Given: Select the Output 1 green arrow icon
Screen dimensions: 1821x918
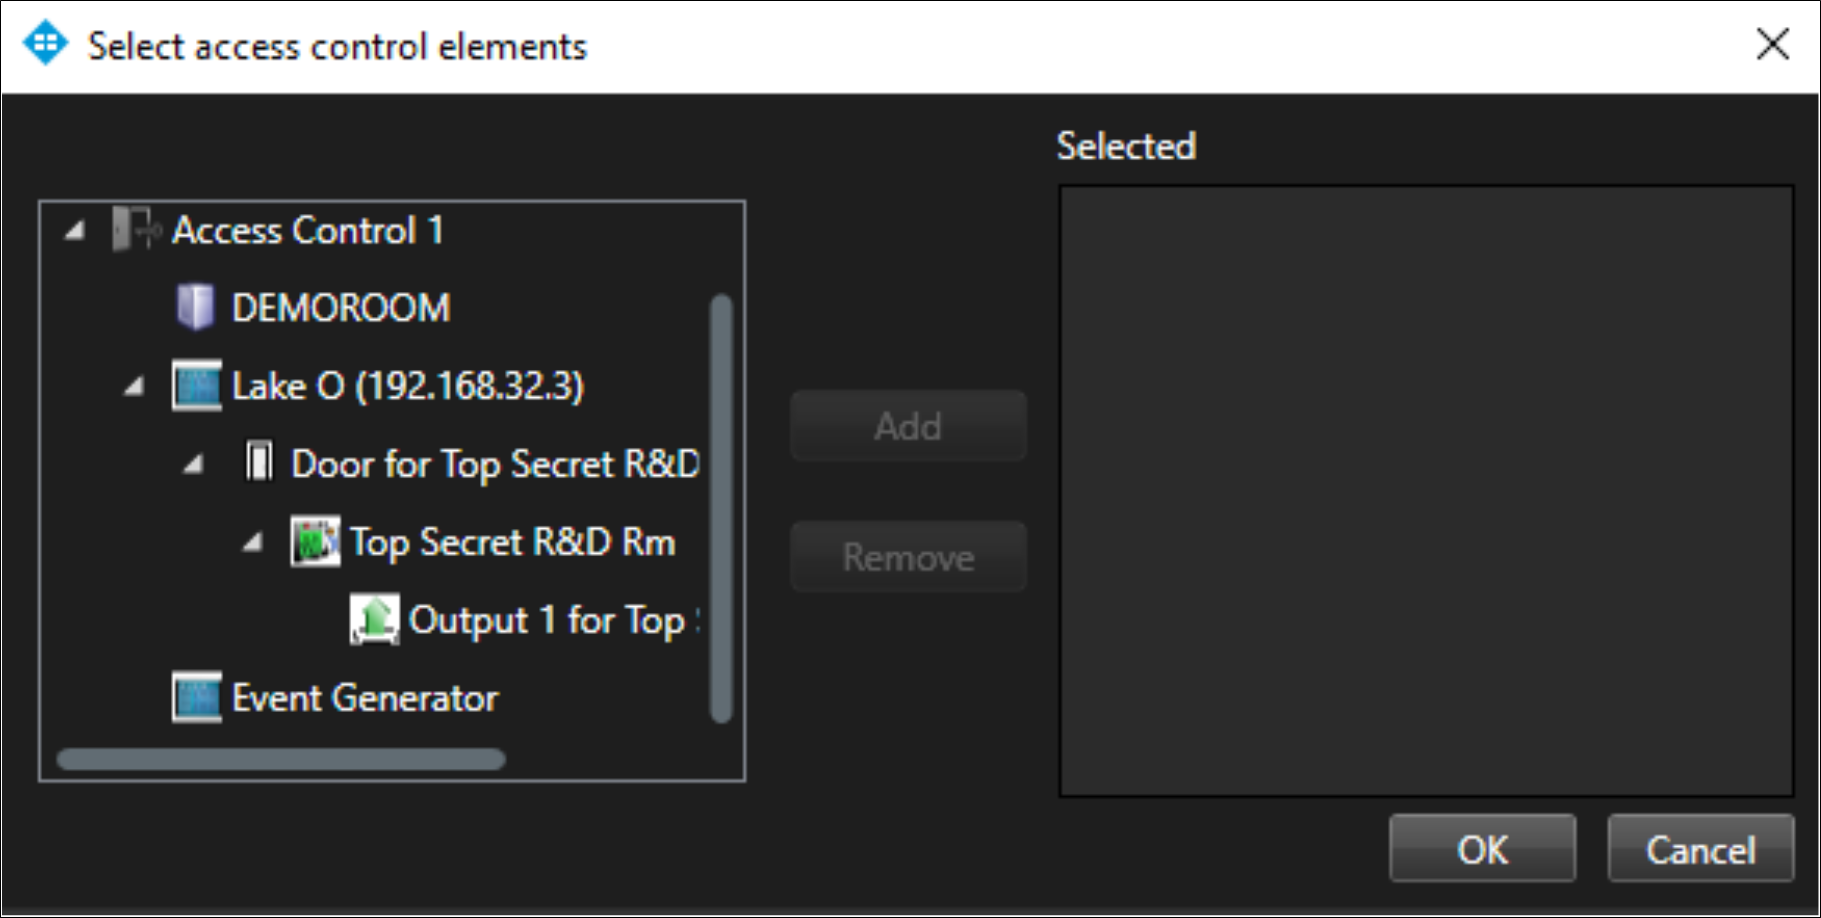Looking at the screenshot, I should point(374,620).
